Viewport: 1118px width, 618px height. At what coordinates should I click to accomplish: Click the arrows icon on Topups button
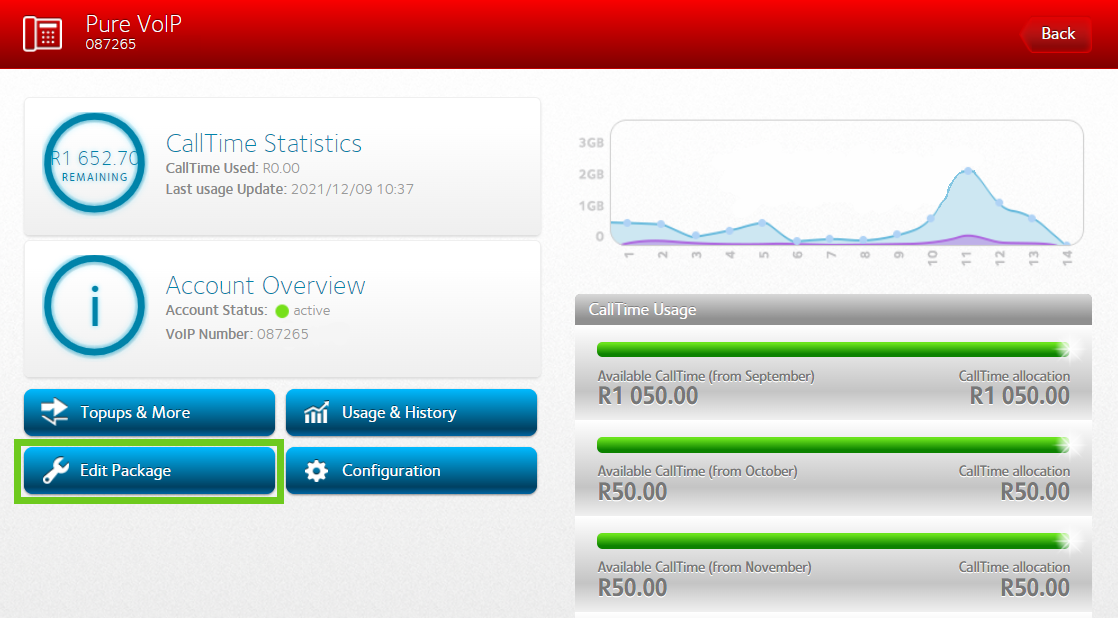(54, 412)
